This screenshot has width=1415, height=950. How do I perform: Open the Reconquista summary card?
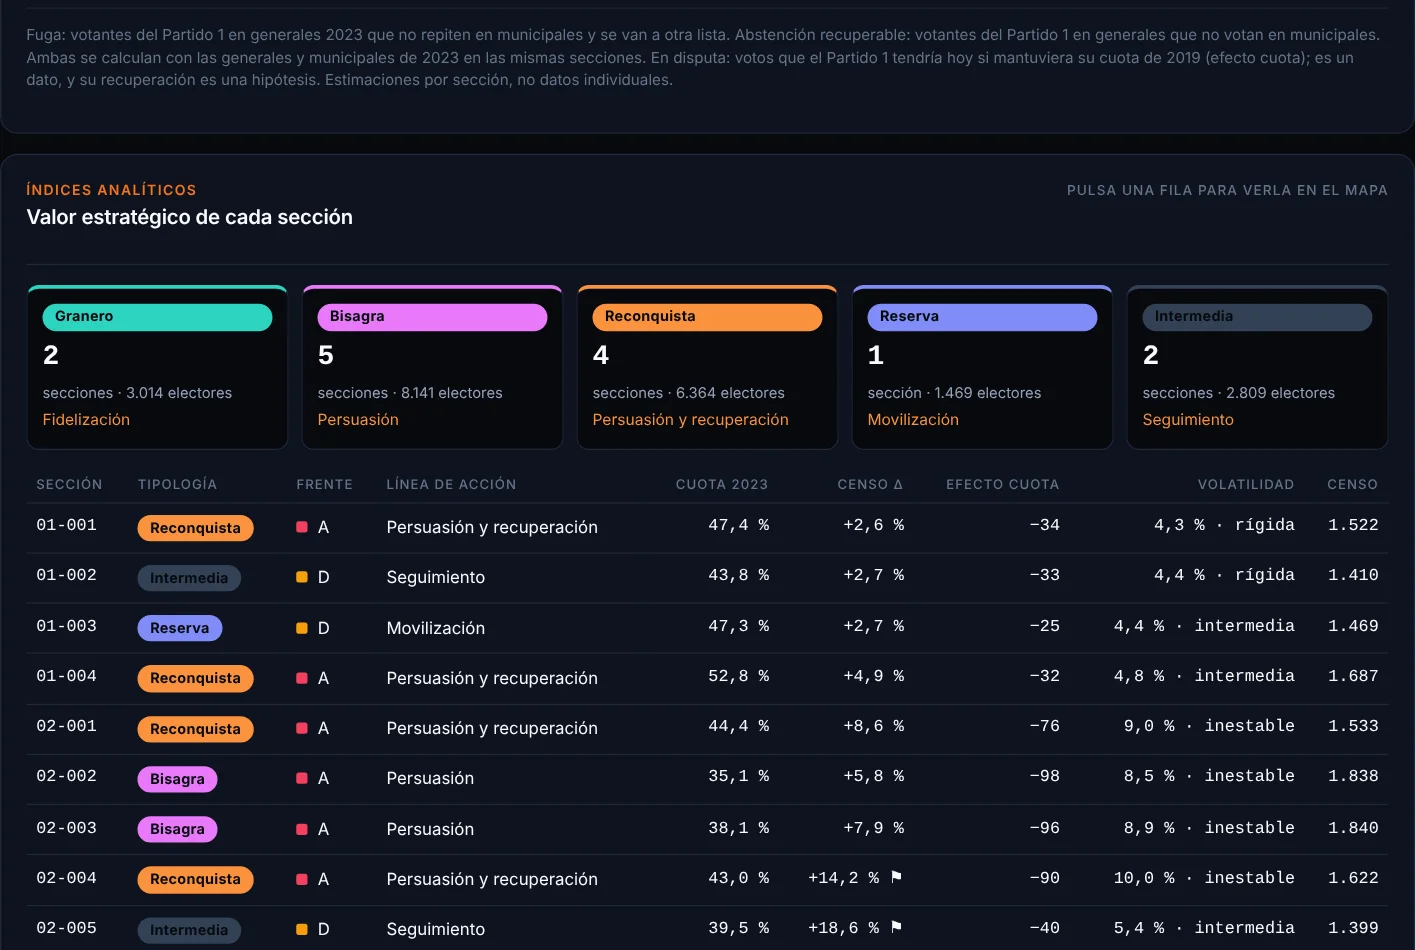(x=708, y=367)
